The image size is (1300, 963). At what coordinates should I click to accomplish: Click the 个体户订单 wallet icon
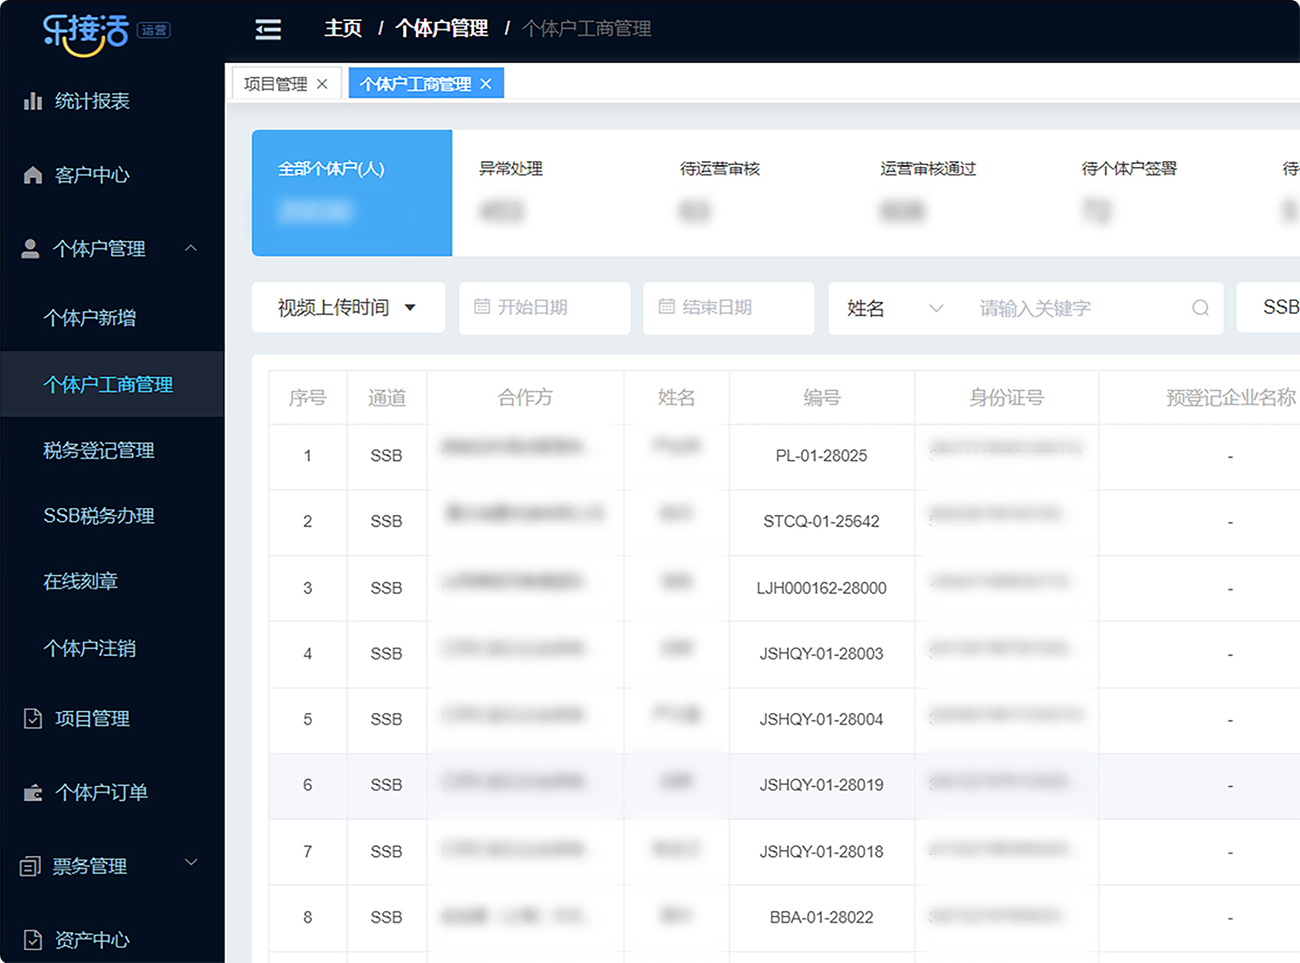click(33, 793)
